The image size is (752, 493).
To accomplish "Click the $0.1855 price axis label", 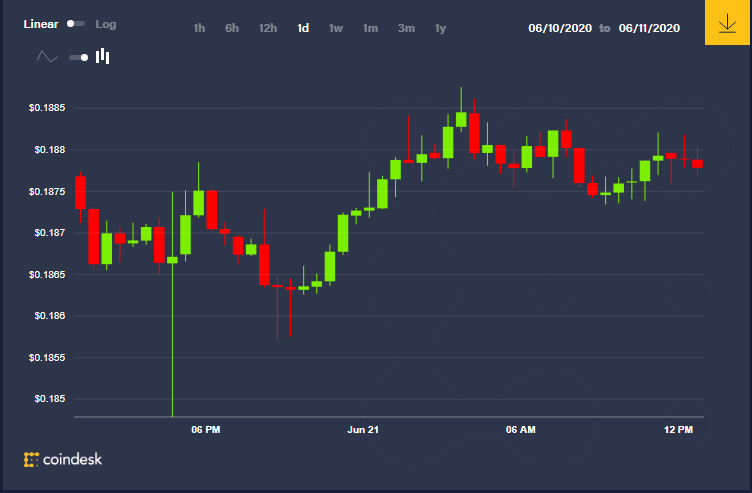I will [x=47, y=357].
